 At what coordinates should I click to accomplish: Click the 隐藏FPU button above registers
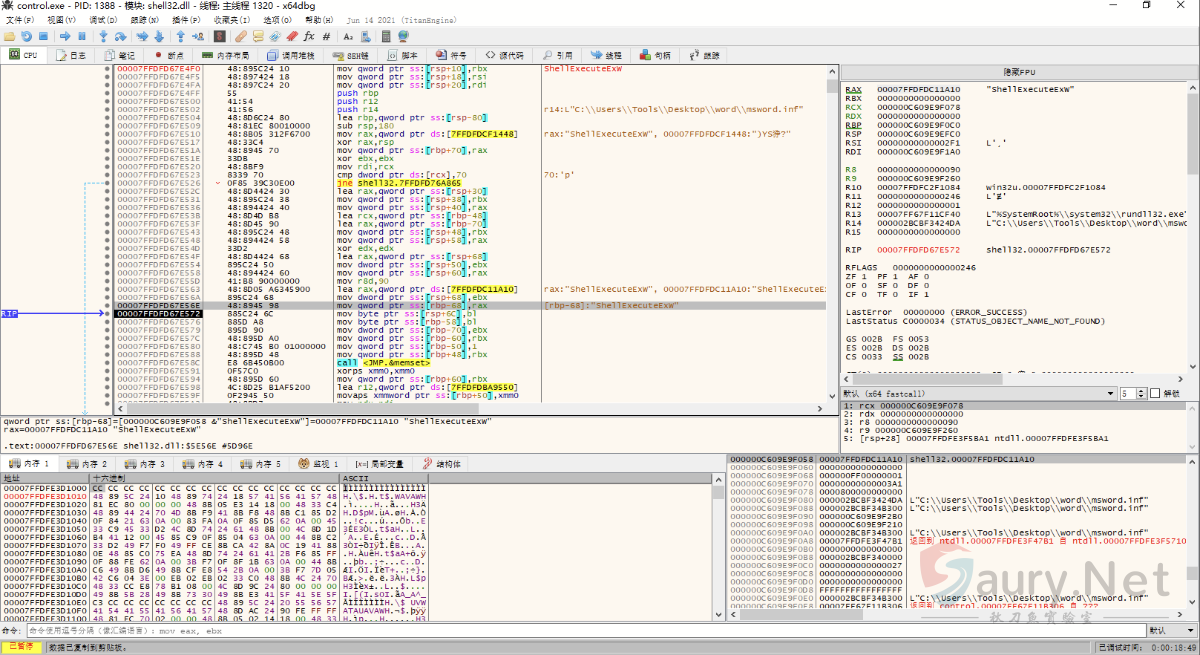[x=1018, y=73]
